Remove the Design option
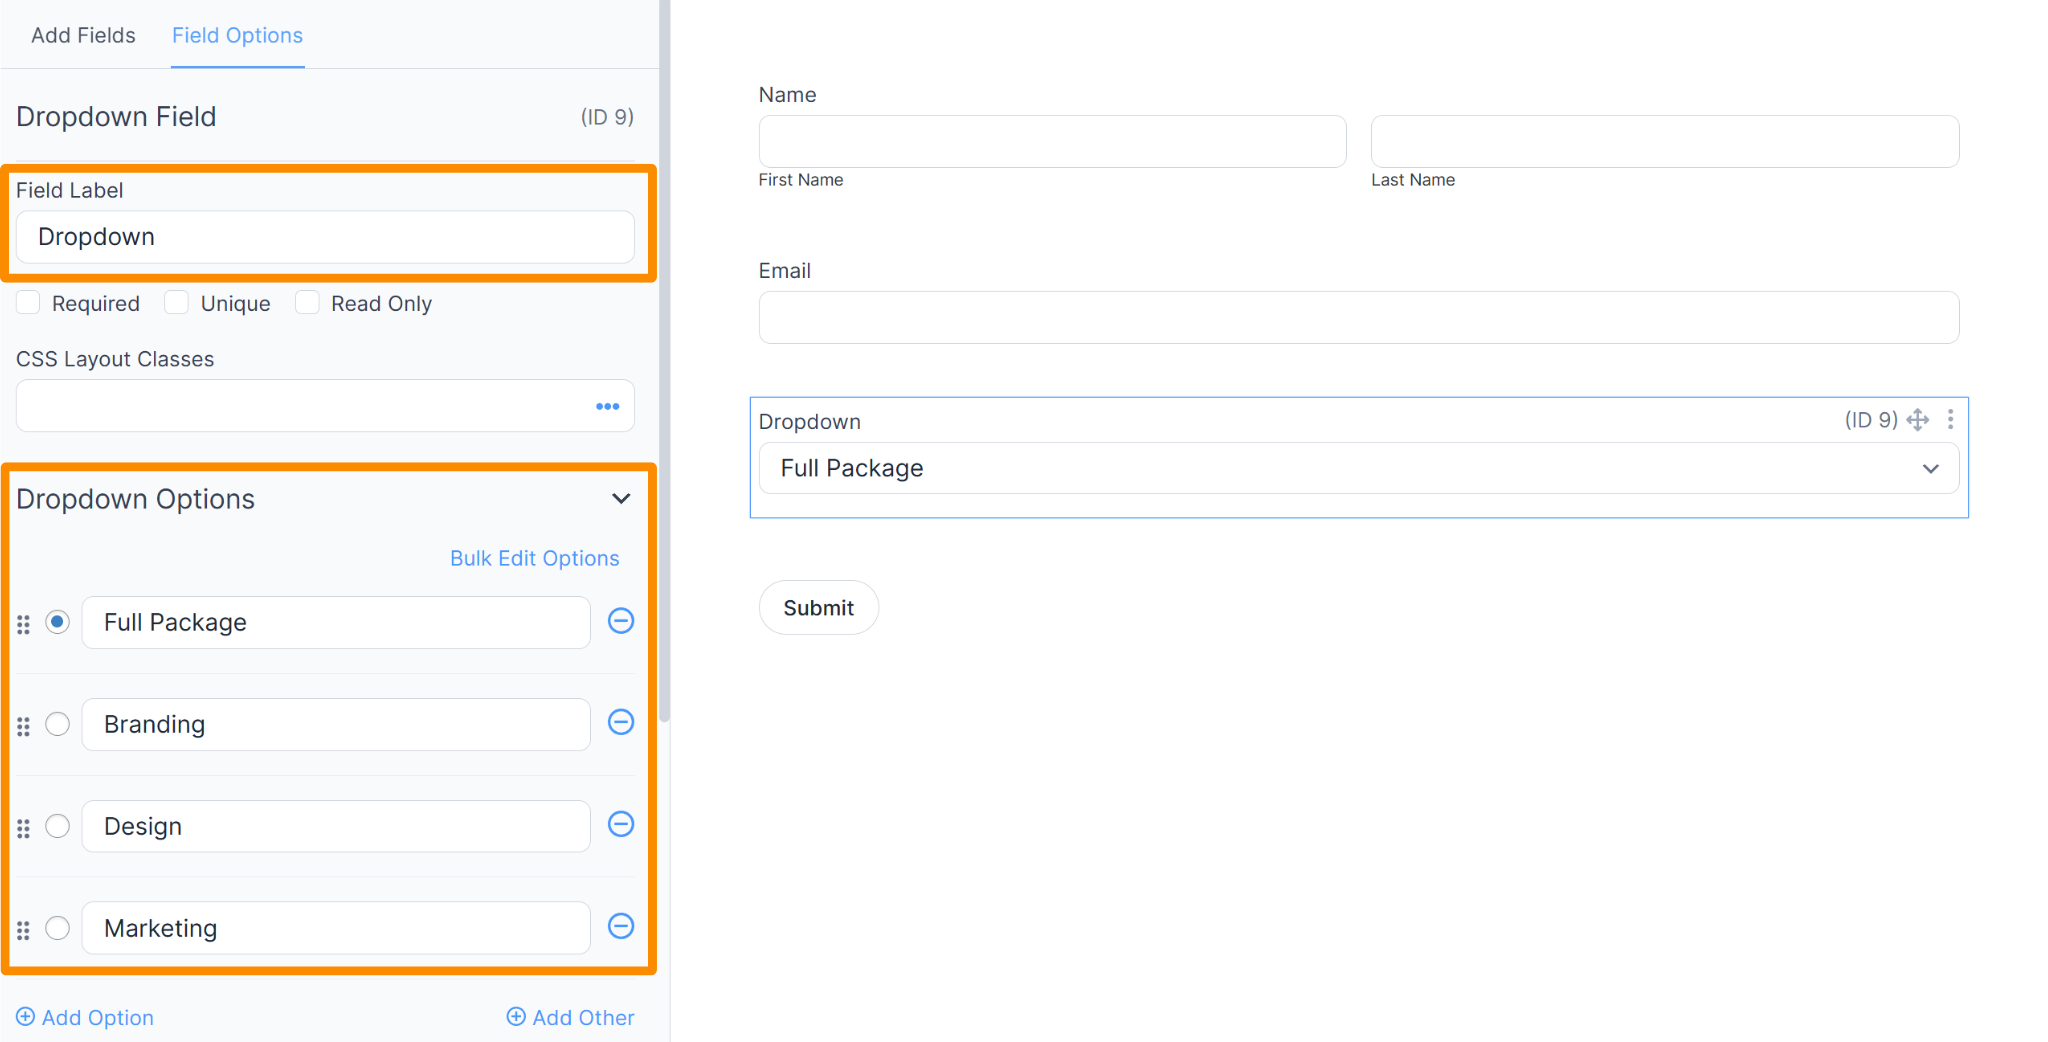The image size is (2048, 1042). click(x=621, y=824)
